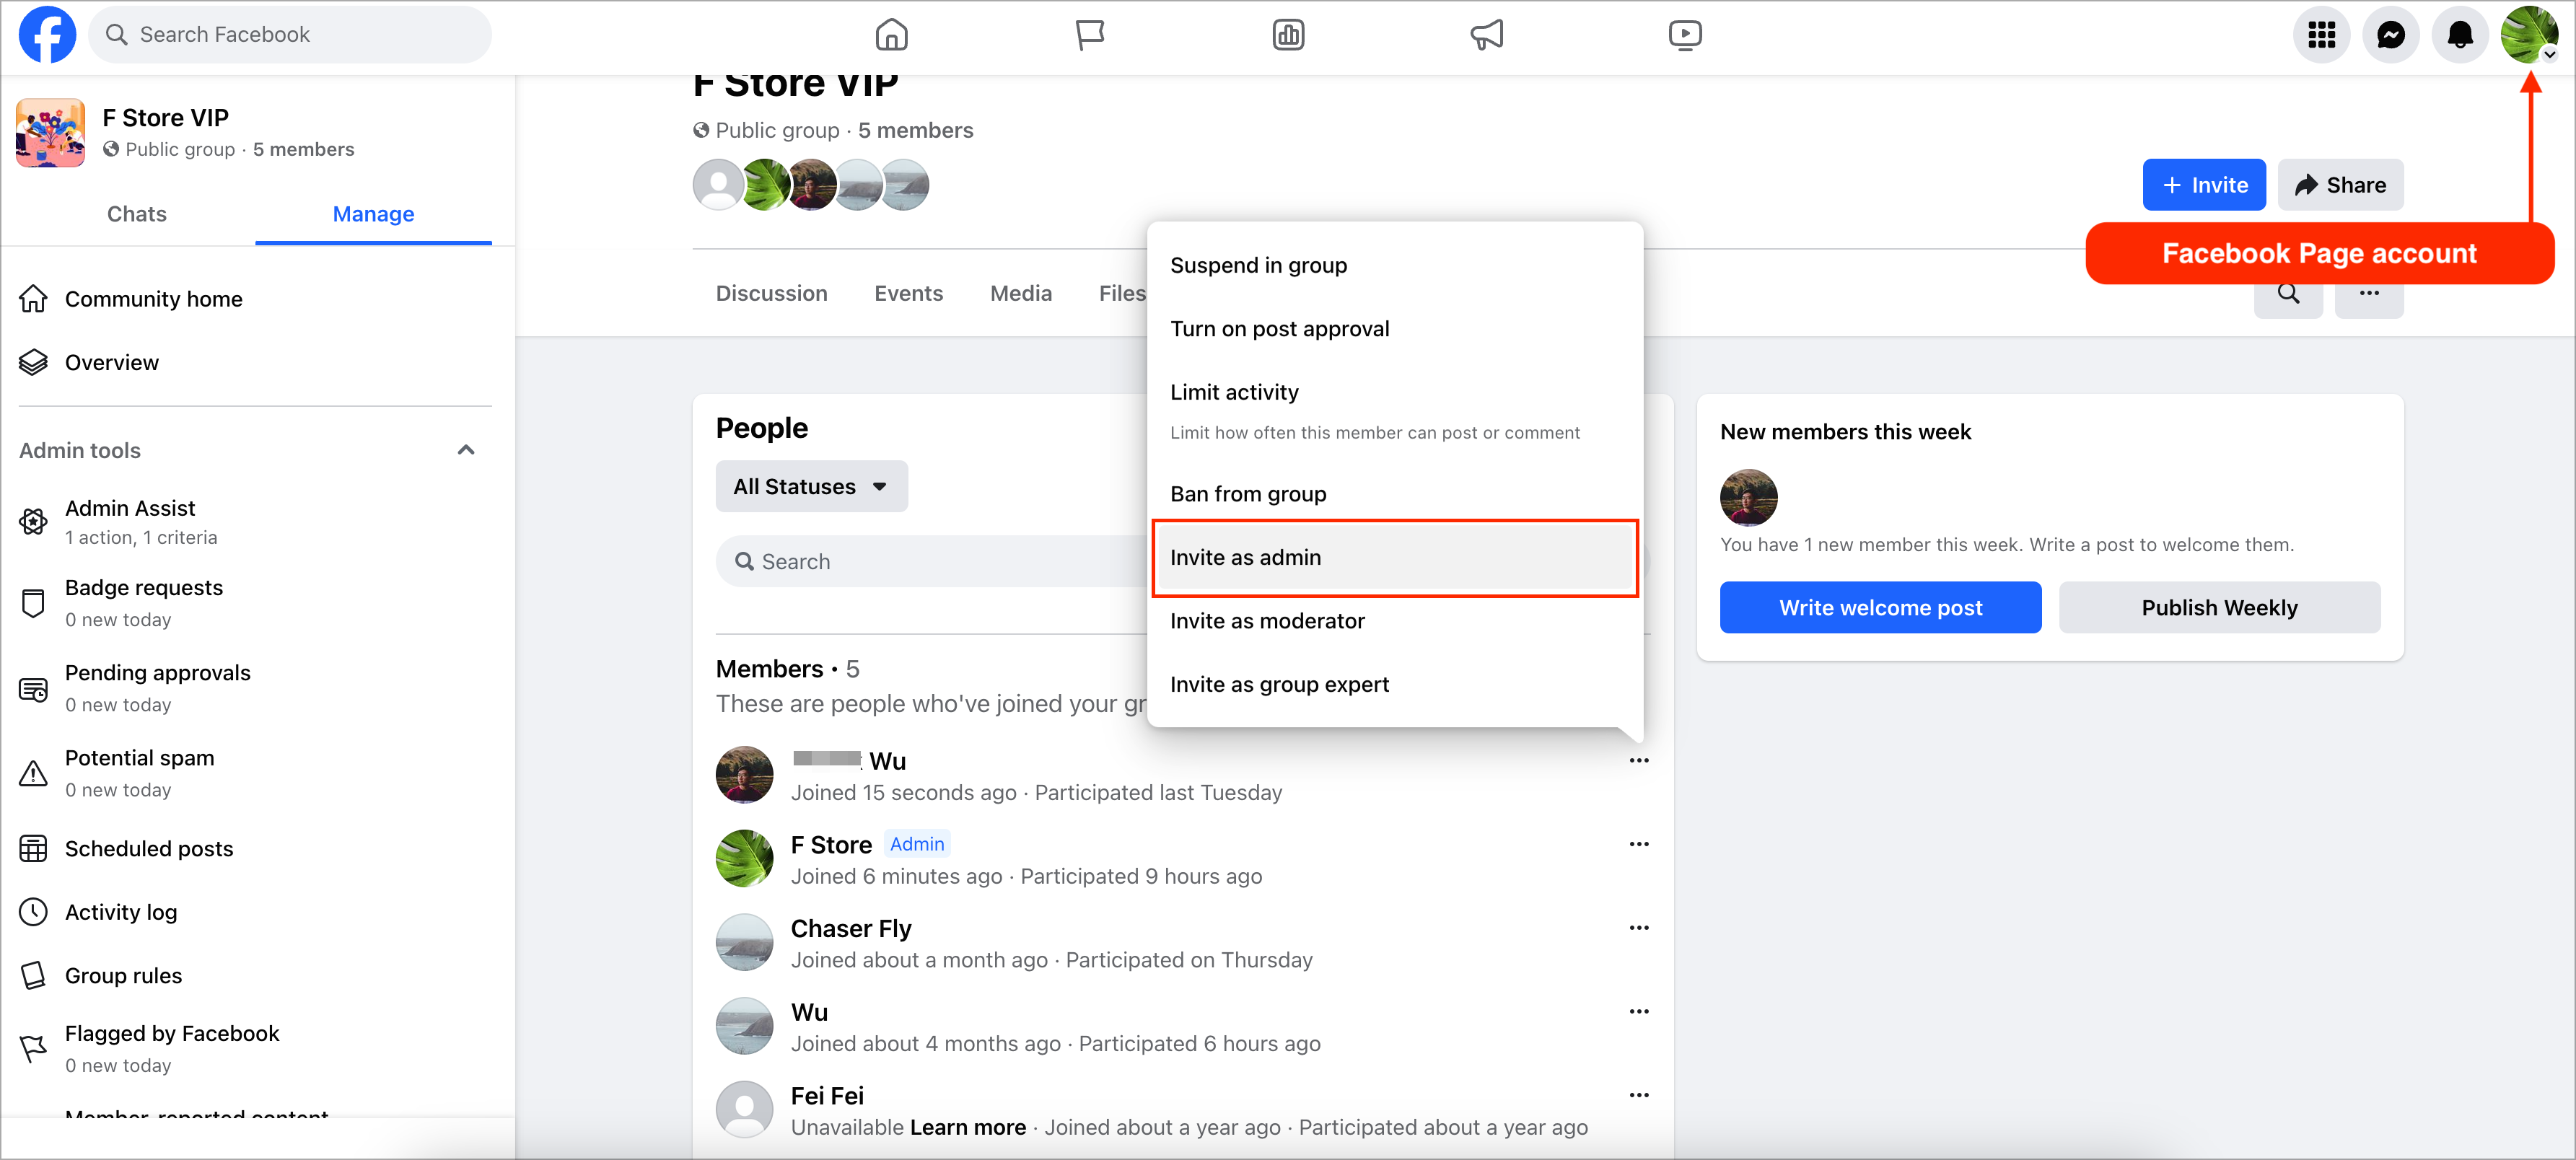This screenshot has height=1160, width=2576.
Task: Open the Discussion tab
Action: [x=771, y=293]
